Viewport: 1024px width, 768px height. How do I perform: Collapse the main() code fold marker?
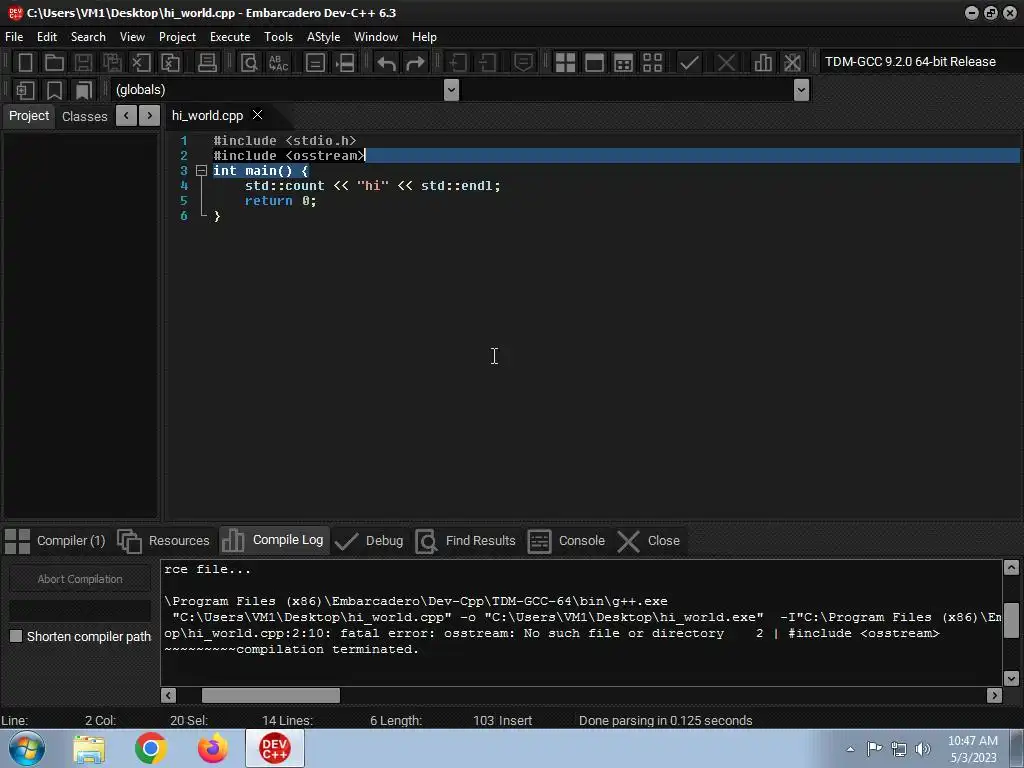click(x=201, y=170)
